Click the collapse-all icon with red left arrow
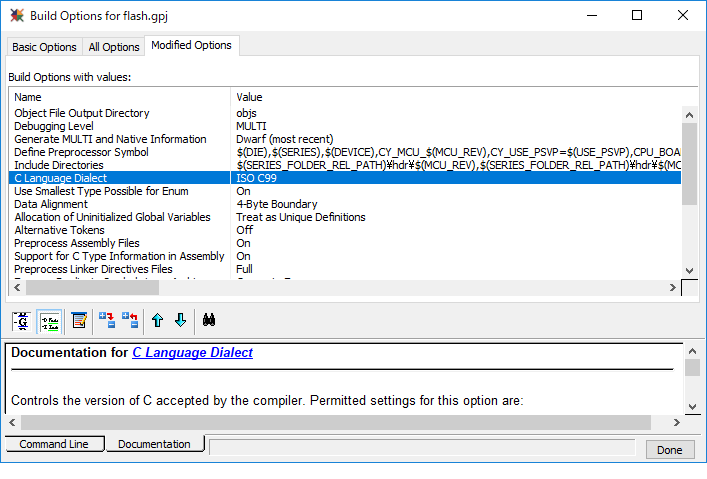The width and height of the screenshot is (707, 479). click(130, 320)
